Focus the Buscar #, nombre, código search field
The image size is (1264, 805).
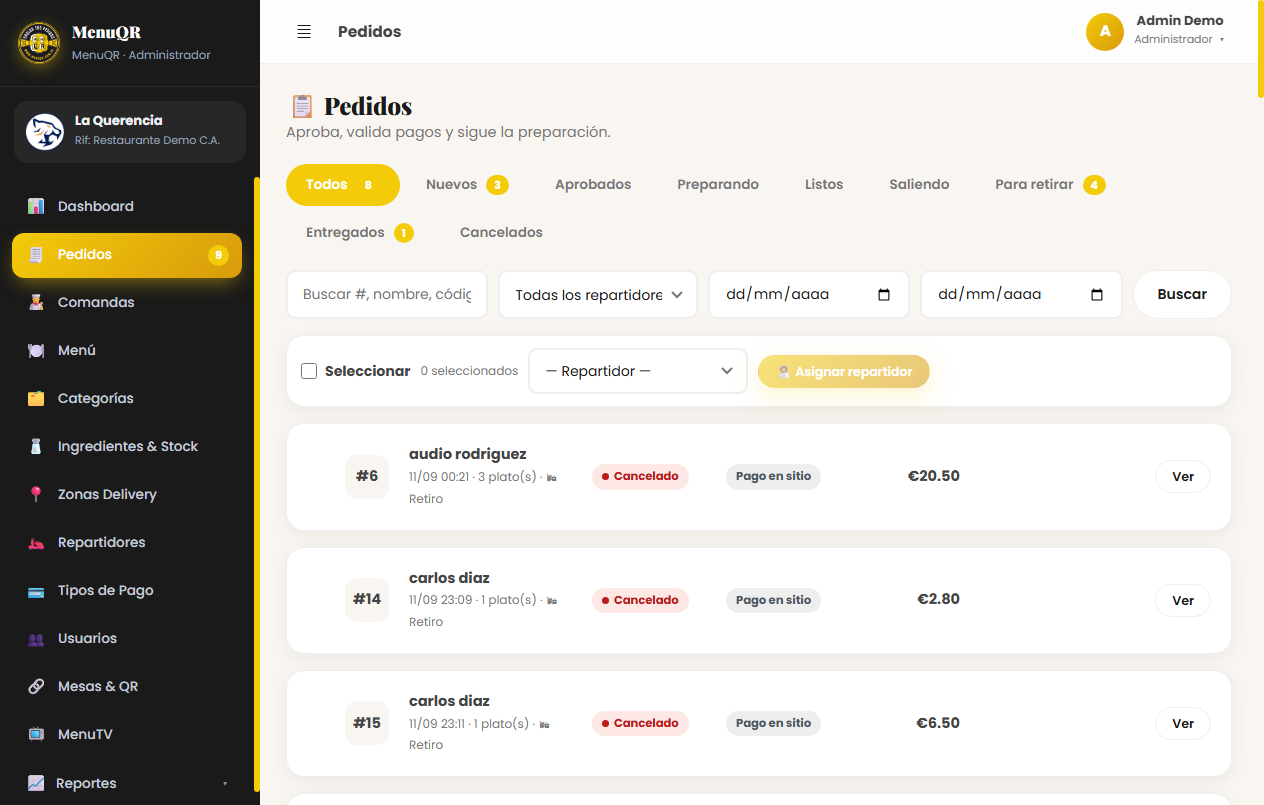(387, 295)
